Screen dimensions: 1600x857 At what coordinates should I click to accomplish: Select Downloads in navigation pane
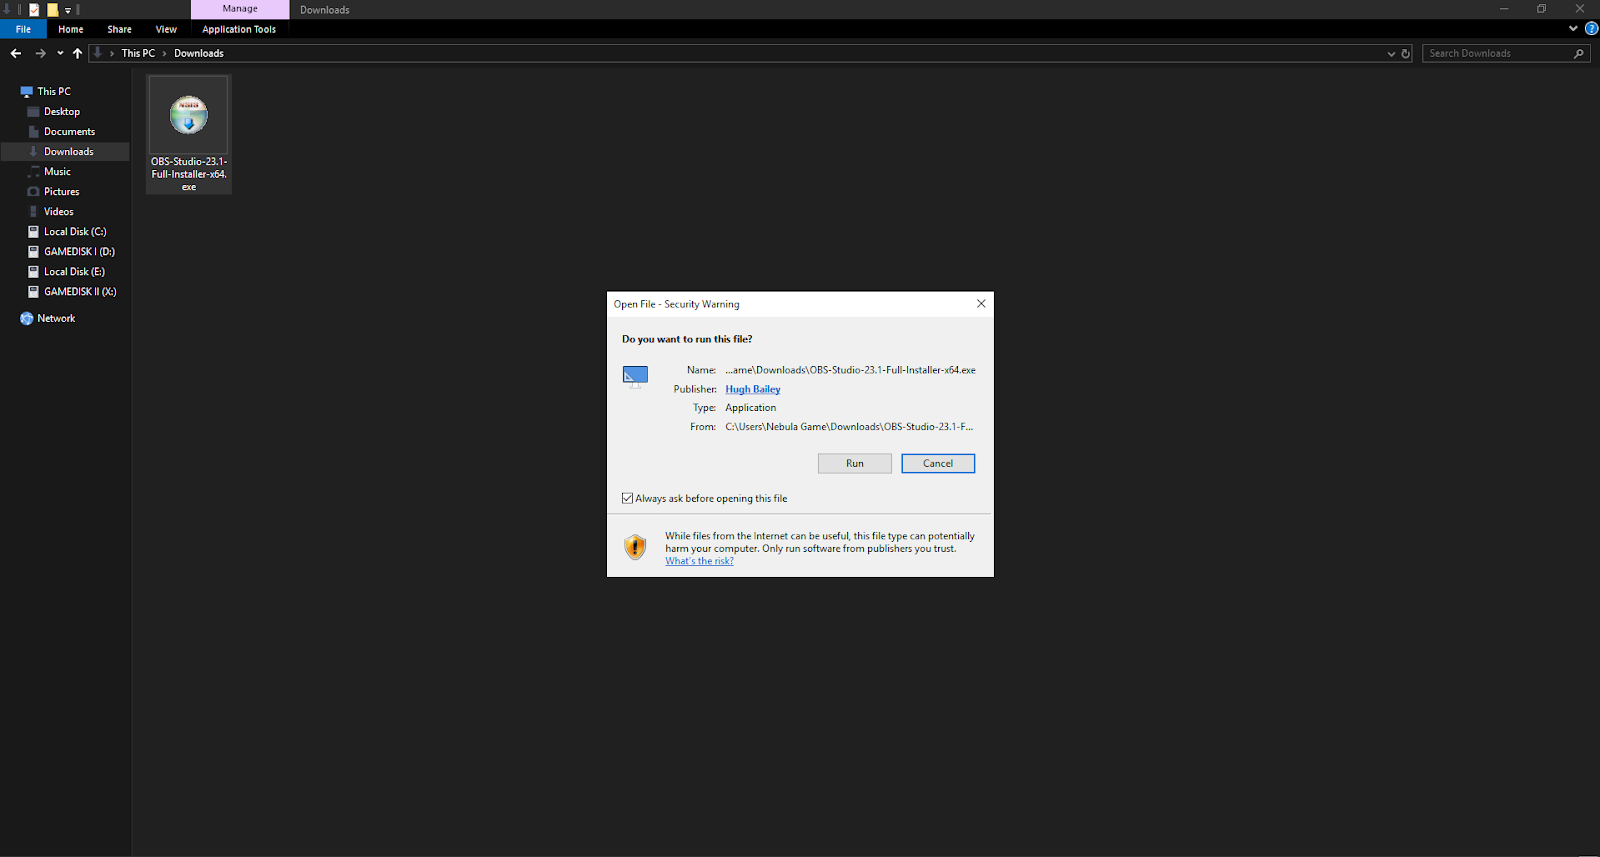pyautogui.click(x=68, y=152)
